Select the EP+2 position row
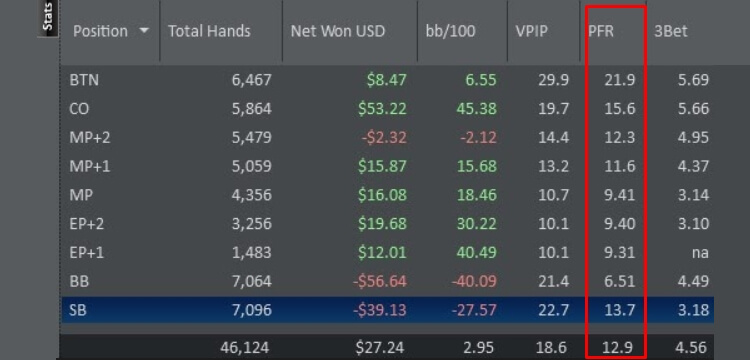 (387, 223)
